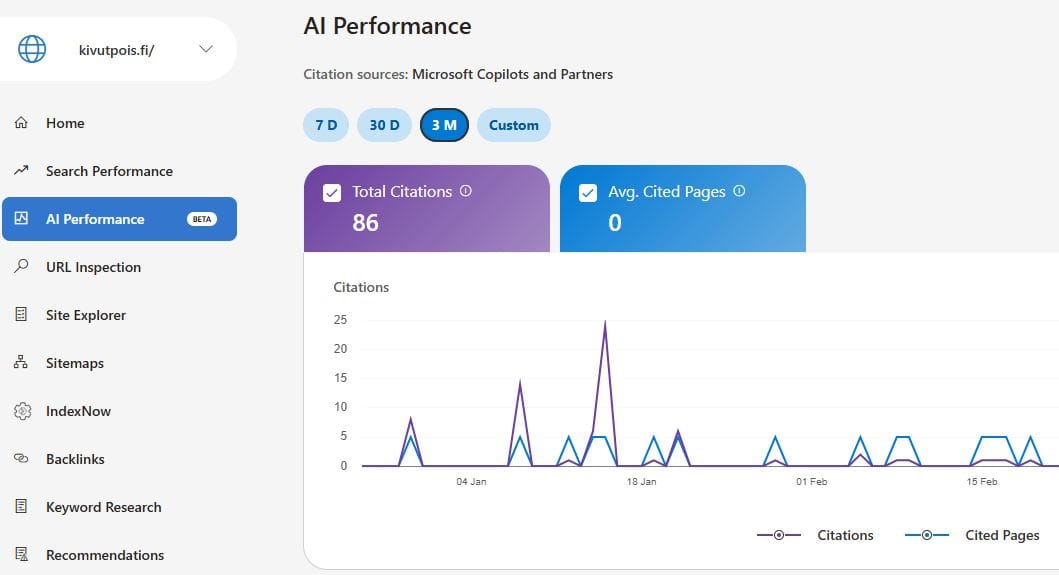Viewport: 1059px width, 575px height.
Task: Click the globe site icon
Action: coord(32,49)
